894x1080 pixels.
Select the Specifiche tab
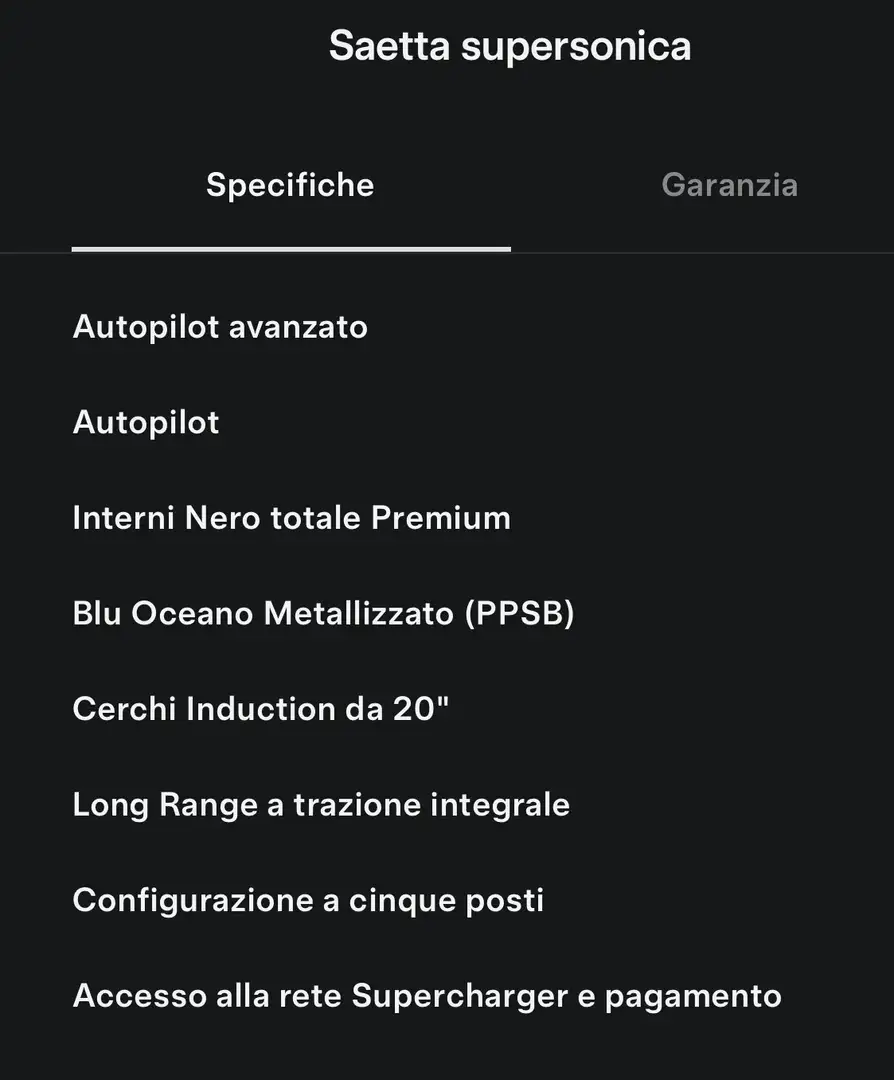pos(290,185)
